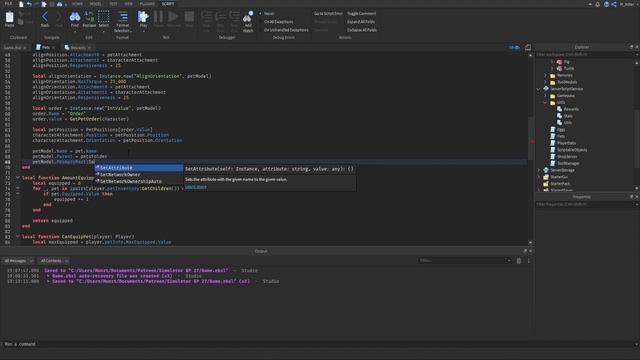640x360 pixels.
Task: Click the Rewards module icon in Explorer
Action: click(x=560, y=109)
